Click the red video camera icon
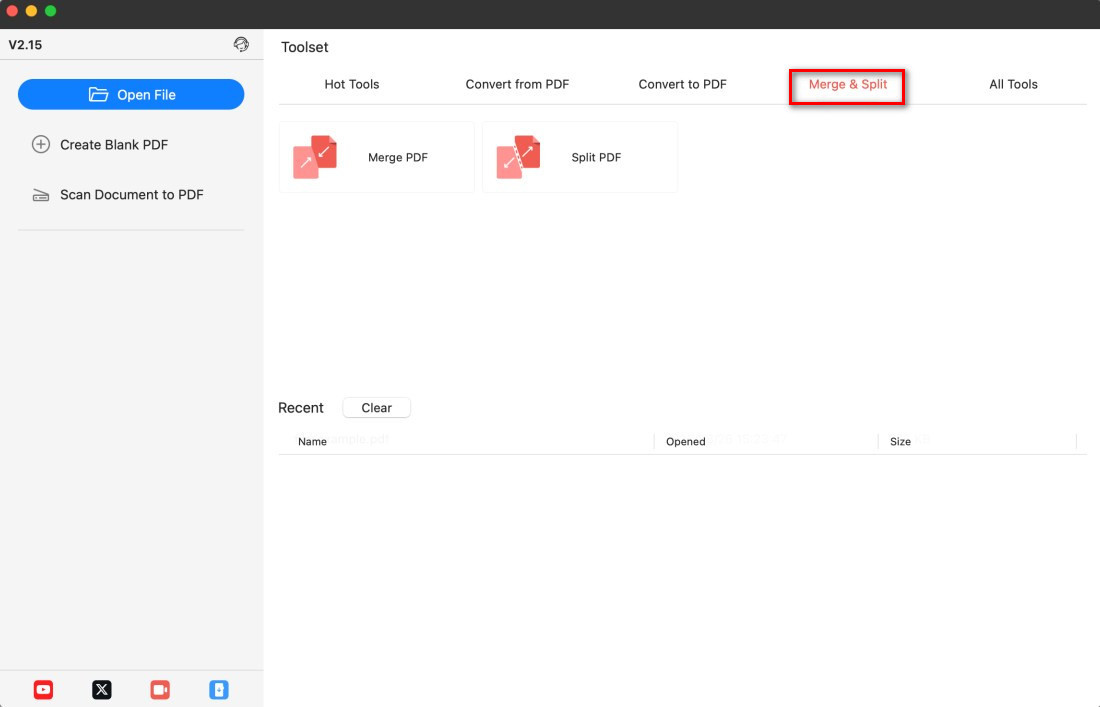The image size is (1100, 707). pyautogui.click(x=160, y=689)
